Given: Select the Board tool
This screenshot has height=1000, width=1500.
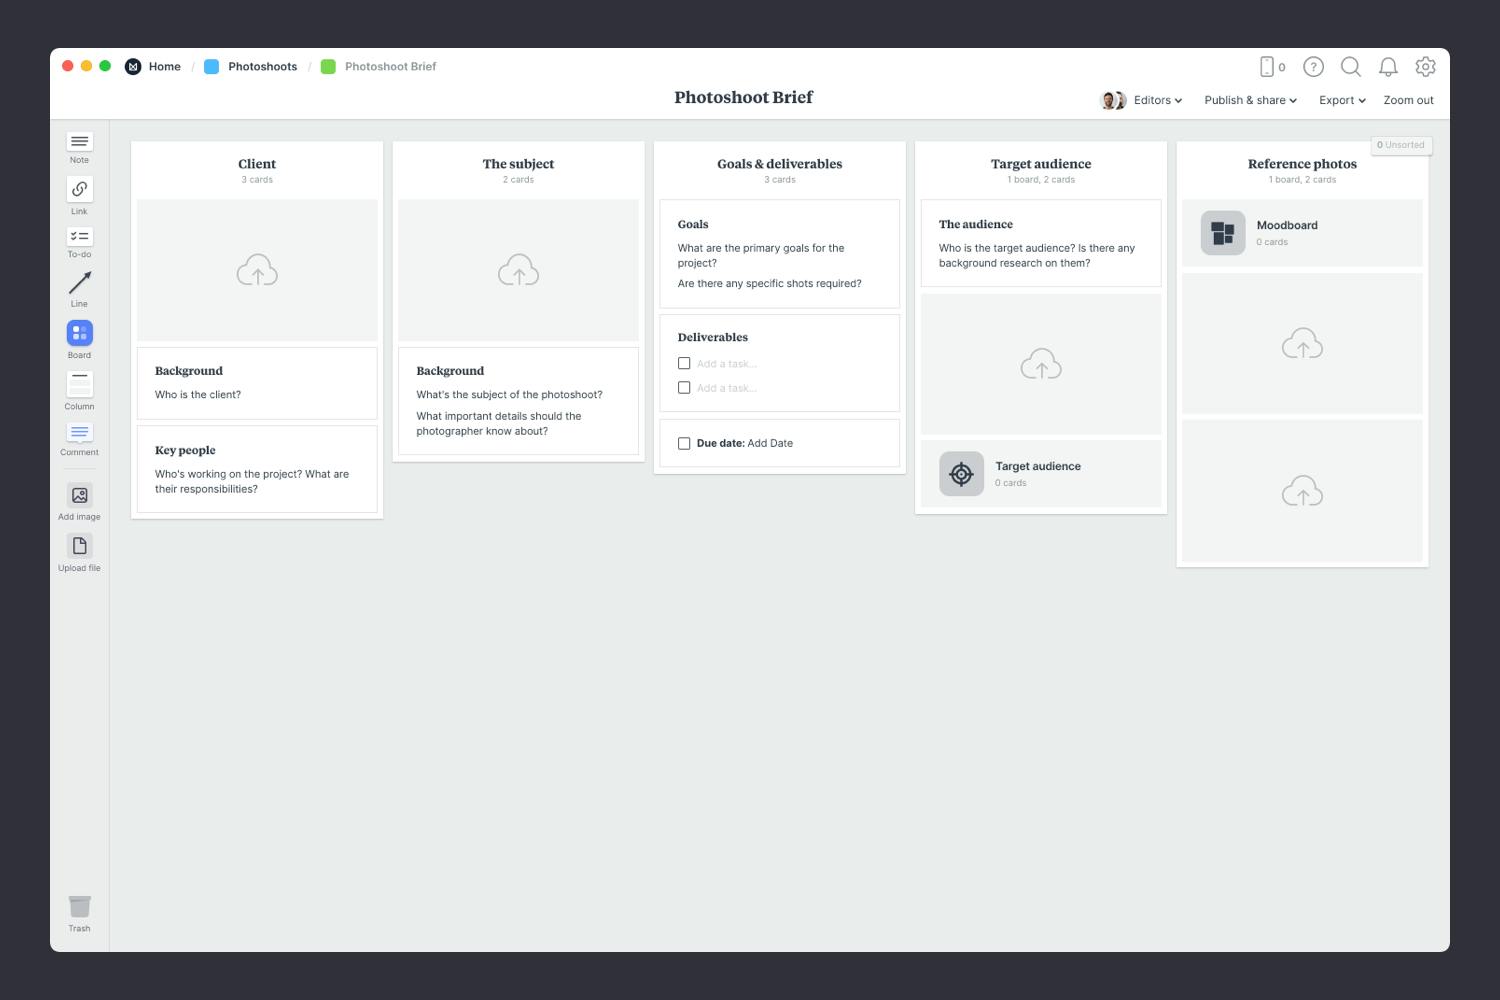Looking at the screenshot, I should pyautogui.click(x=79, y=333).
